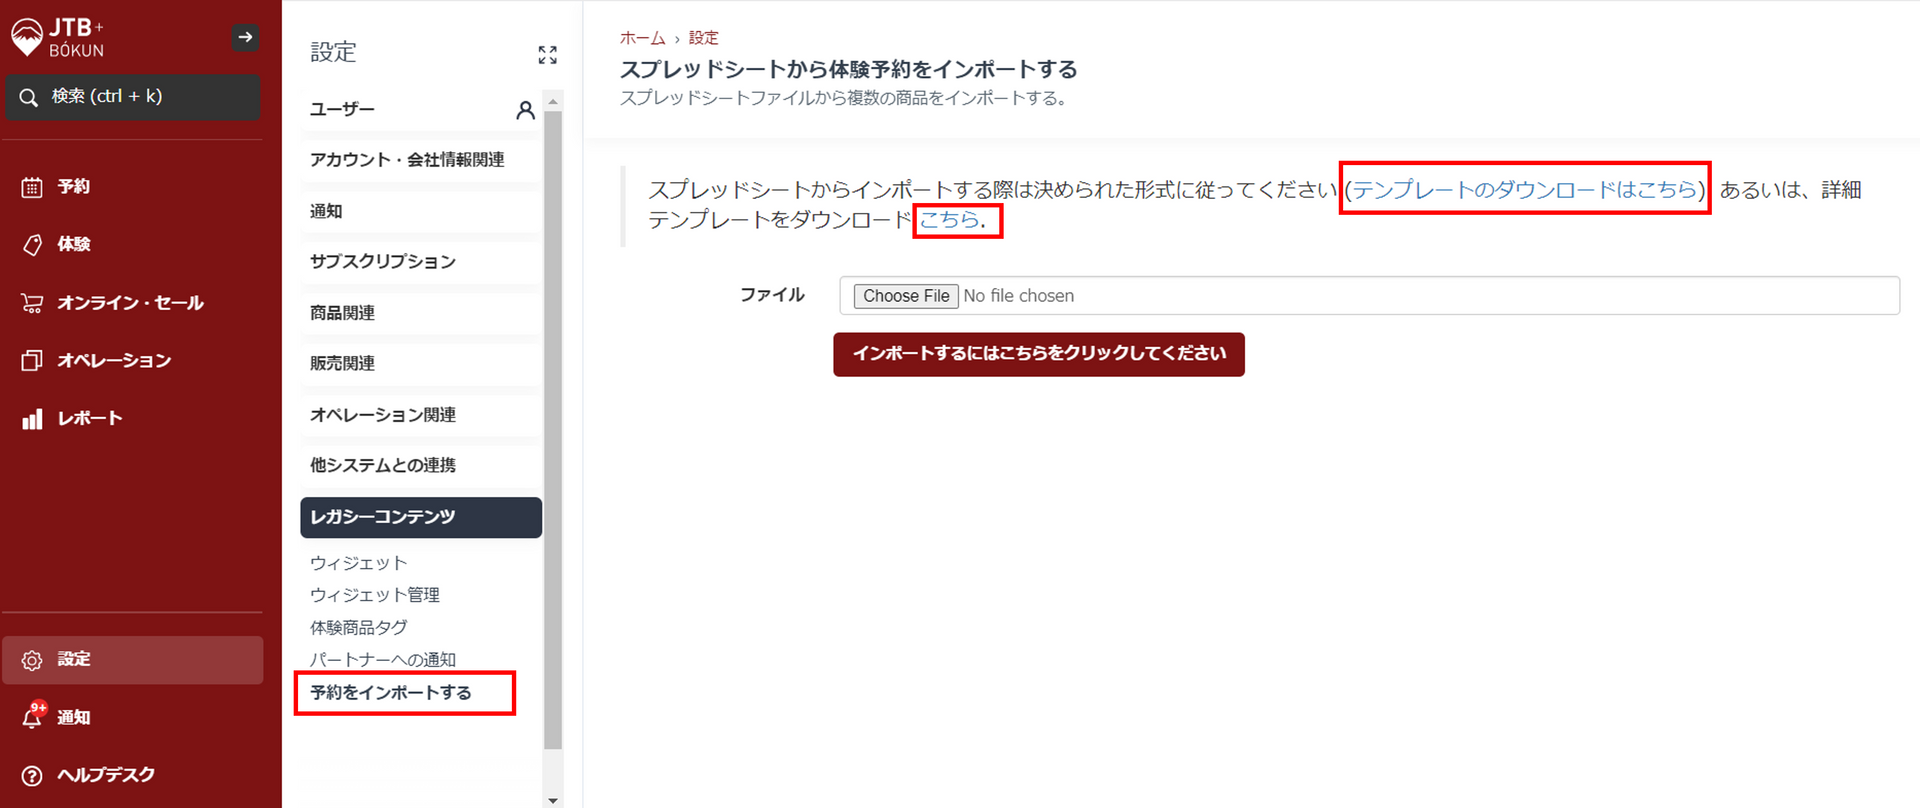Click the テンプレートのダウンロードはこちら link
The height and width of the screenshot is (808, 1920).
coord(1524,190)
